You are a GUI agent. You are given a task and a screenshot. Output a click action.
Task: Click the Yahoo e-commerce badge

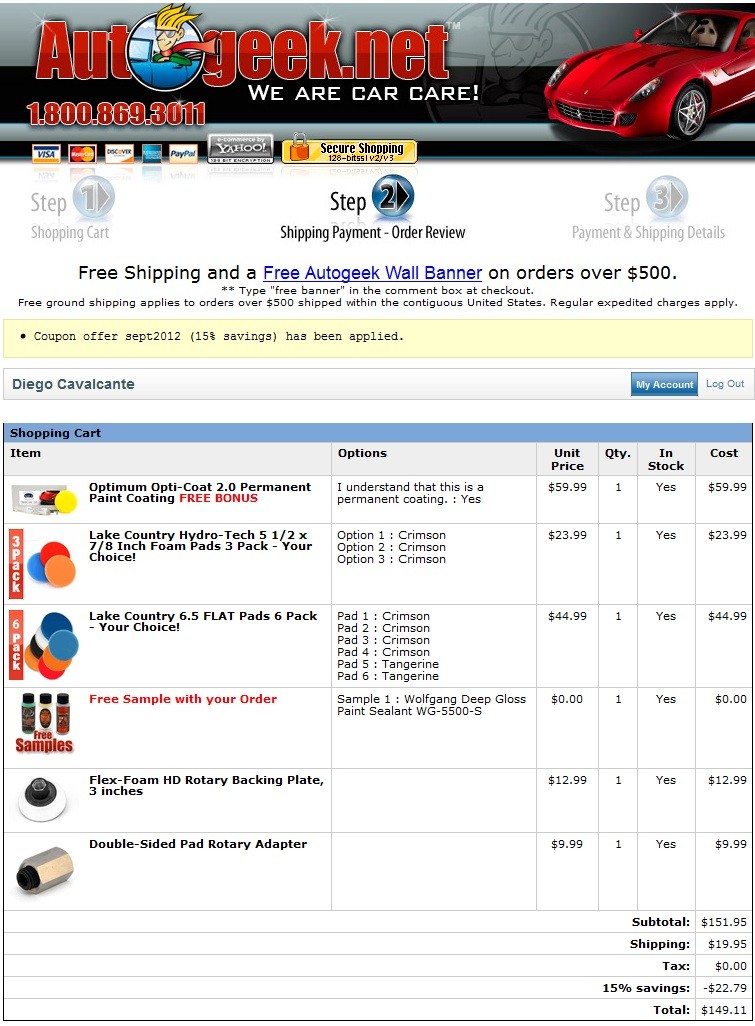click(241, 149)
